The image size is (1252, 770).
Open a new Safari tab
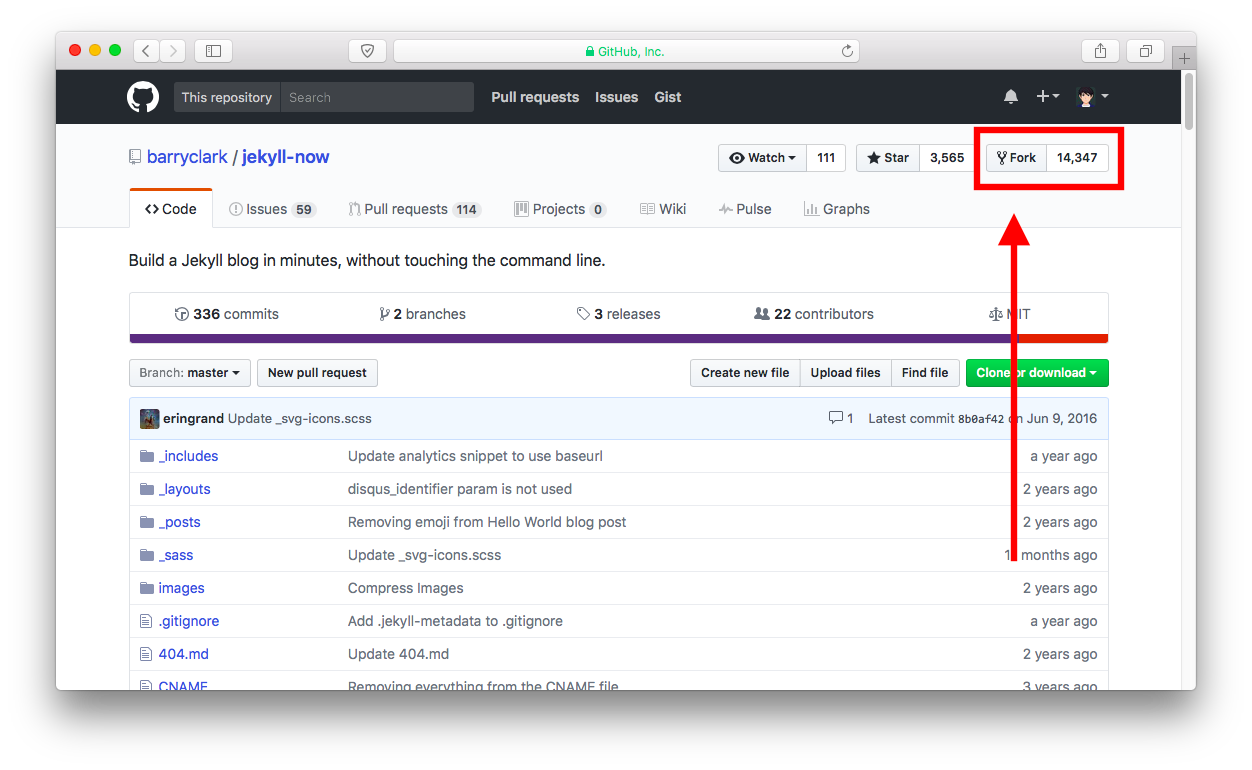(1184, 58)
